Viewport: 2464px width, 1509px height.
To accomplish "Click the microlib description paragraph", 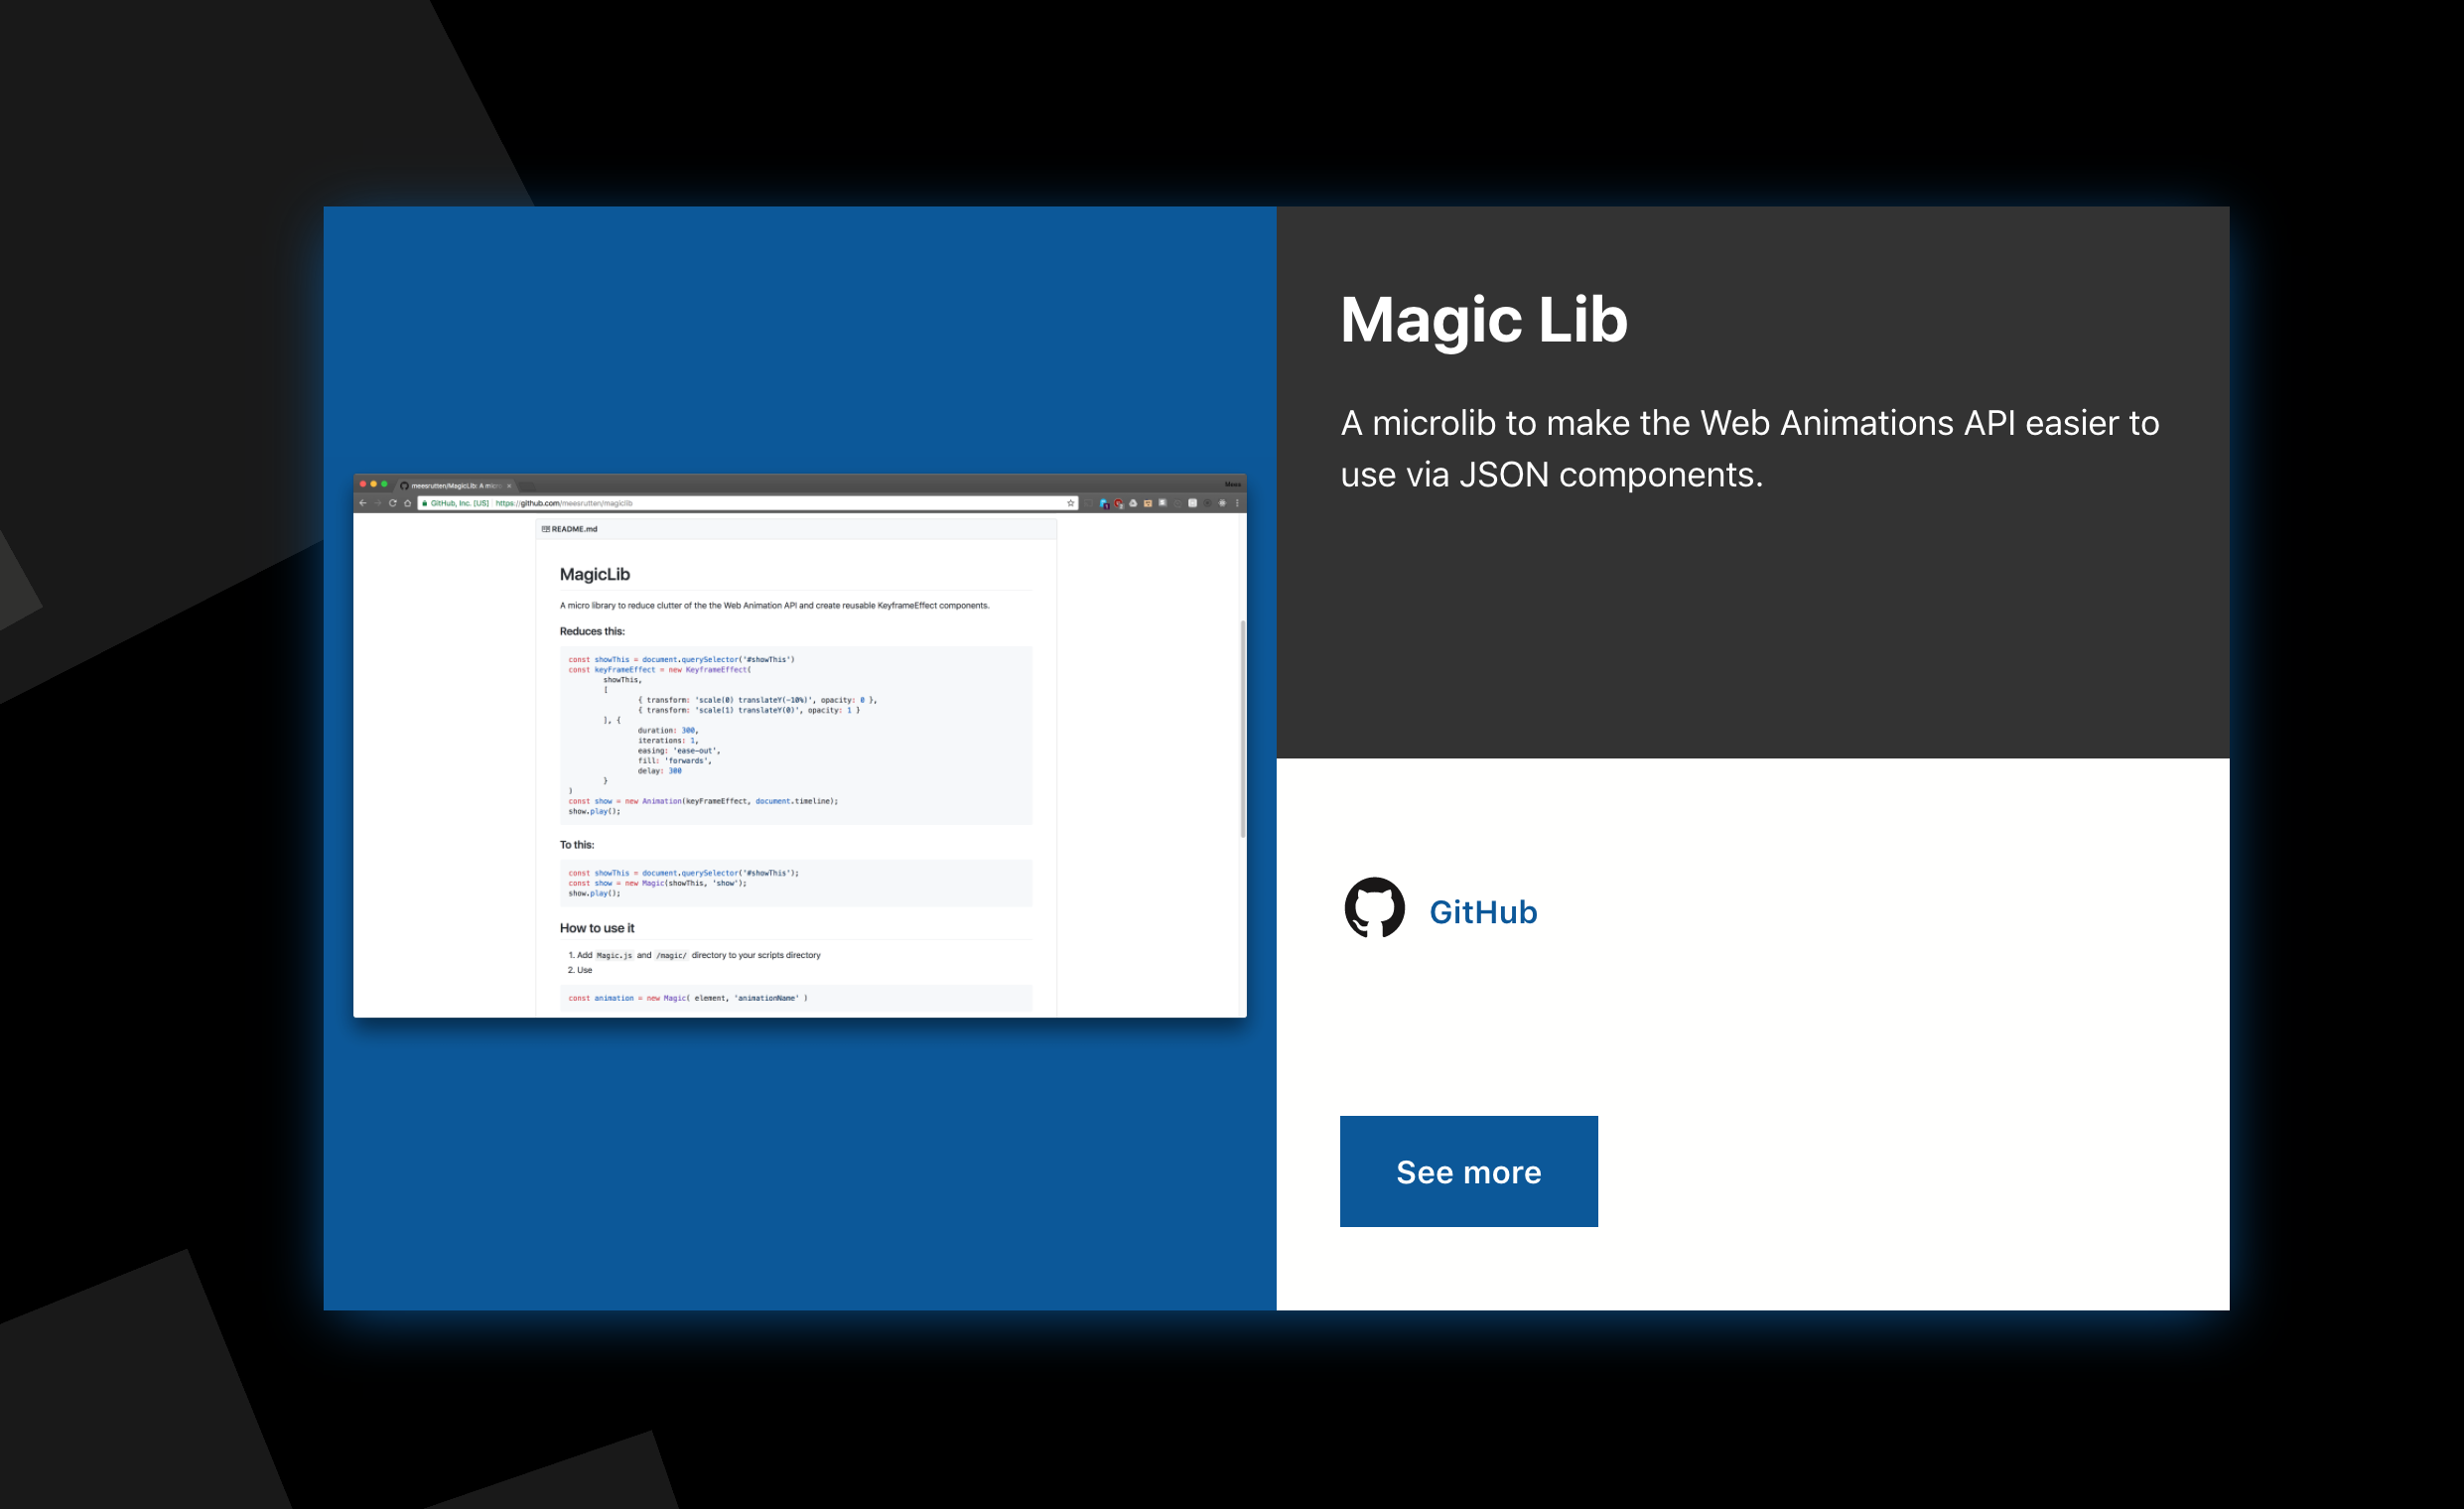I will pyautogui.click(x=1749, y=449).
